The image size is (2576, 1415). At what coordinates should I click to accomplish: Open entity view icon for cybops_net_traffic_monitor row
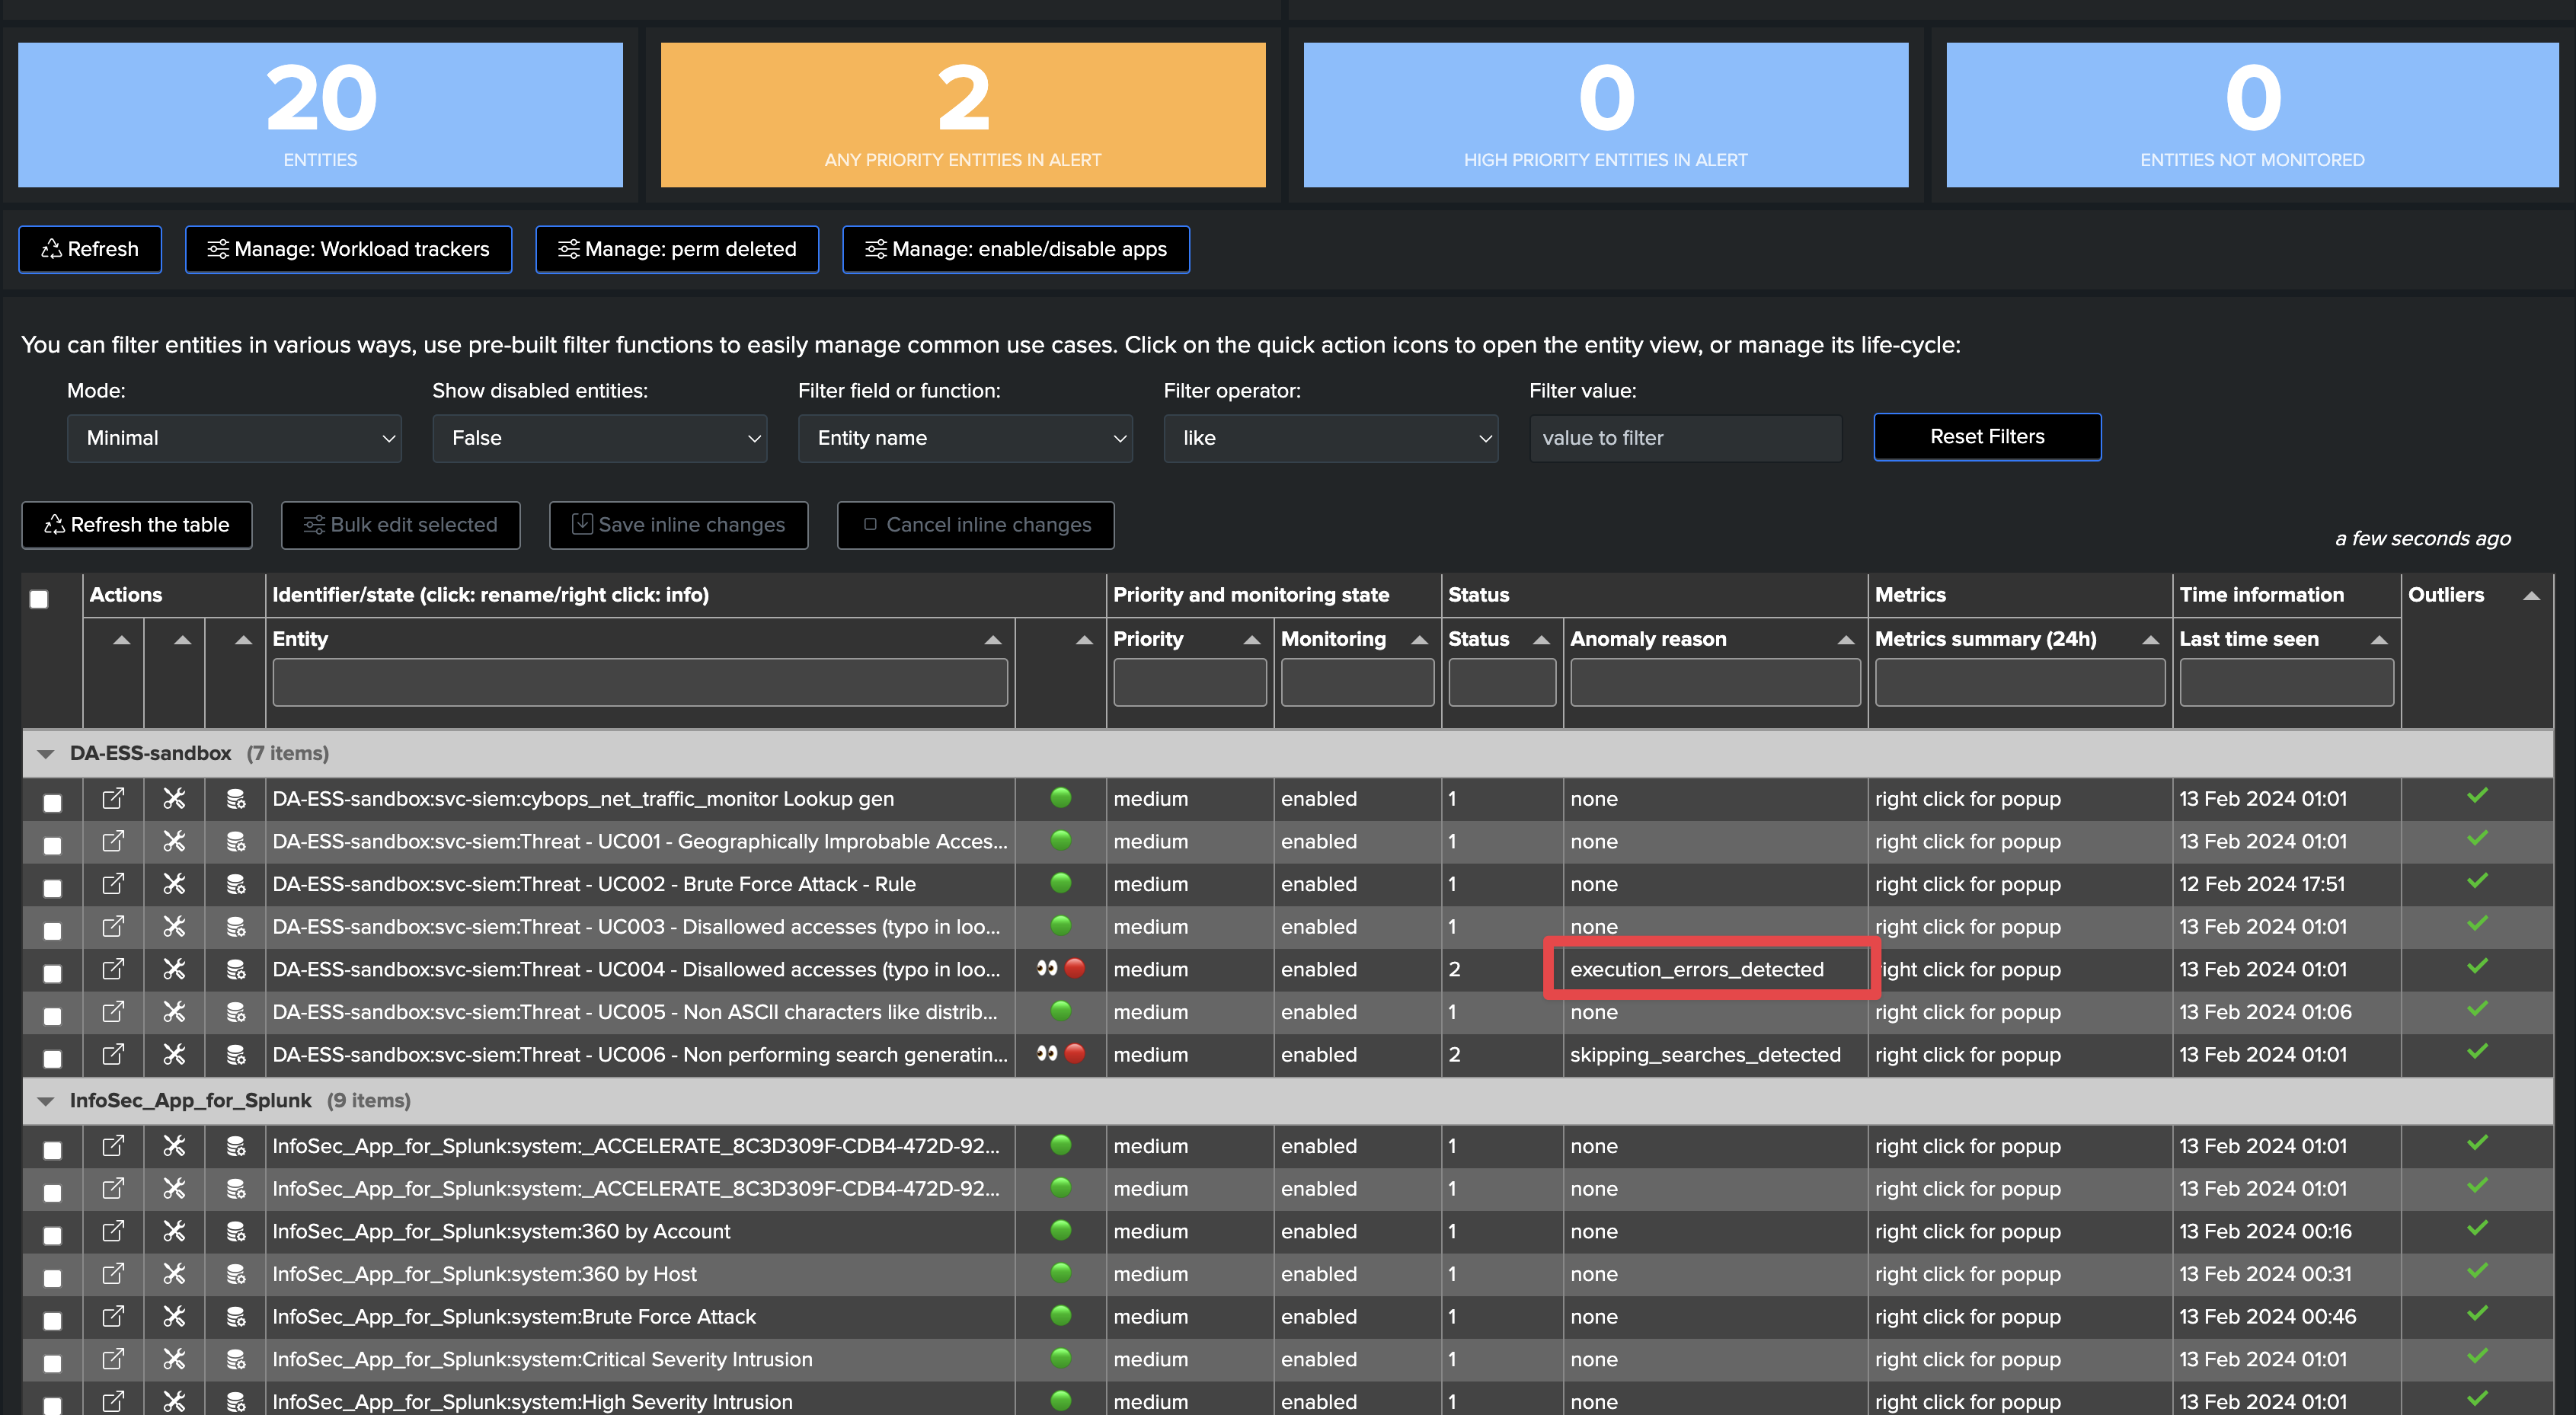(113, 798)
